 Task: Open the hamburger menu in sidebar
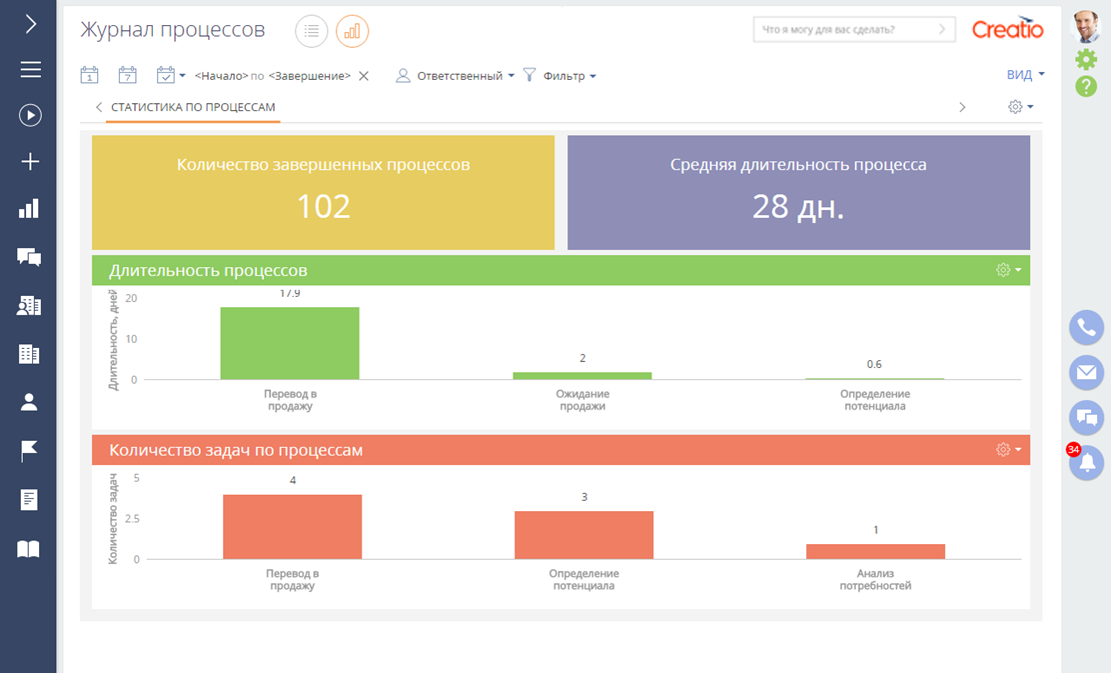tap(30, 69)
